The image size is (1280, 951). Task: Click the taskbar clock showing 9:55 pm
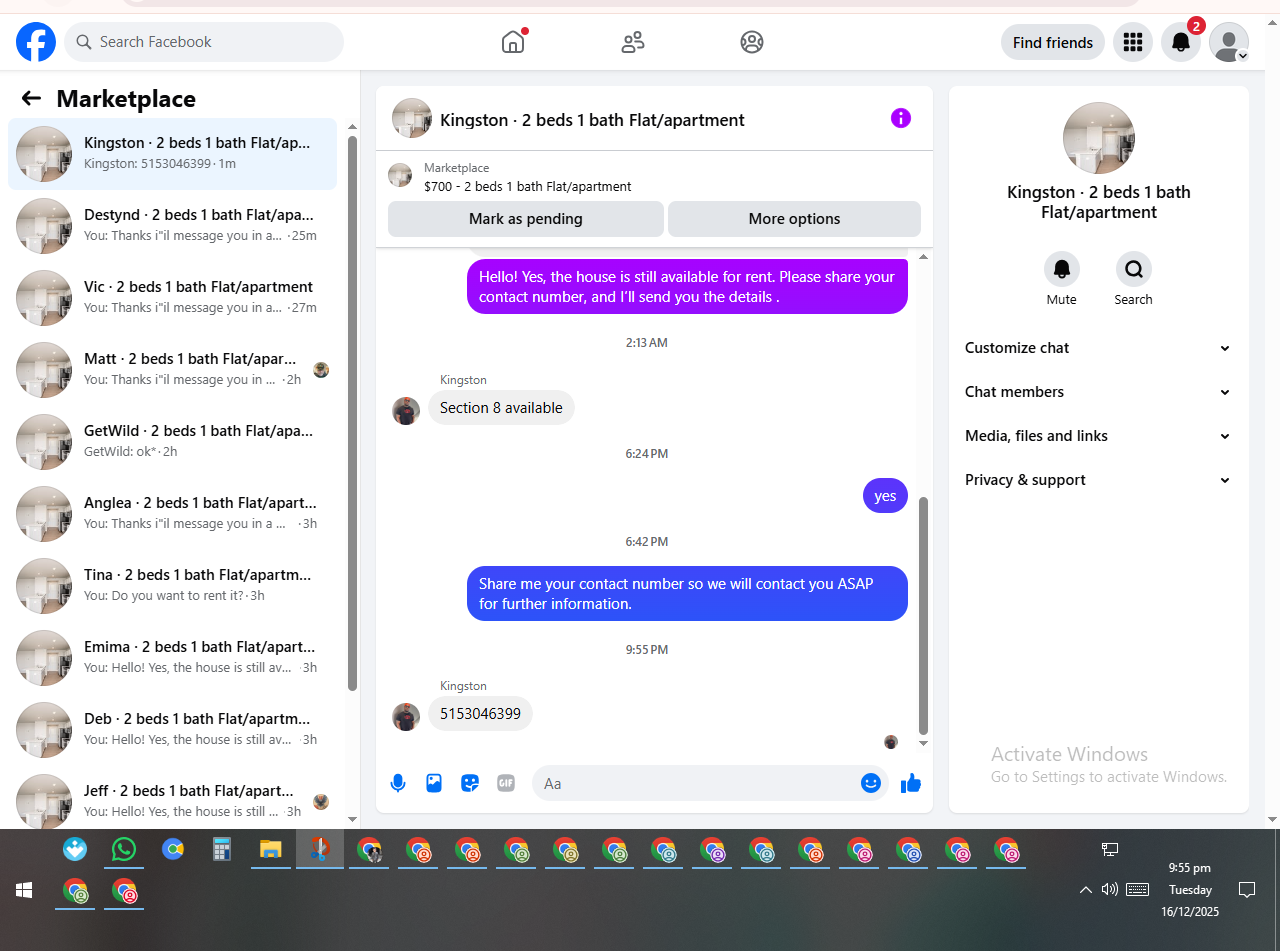(x=1190, y=890)
